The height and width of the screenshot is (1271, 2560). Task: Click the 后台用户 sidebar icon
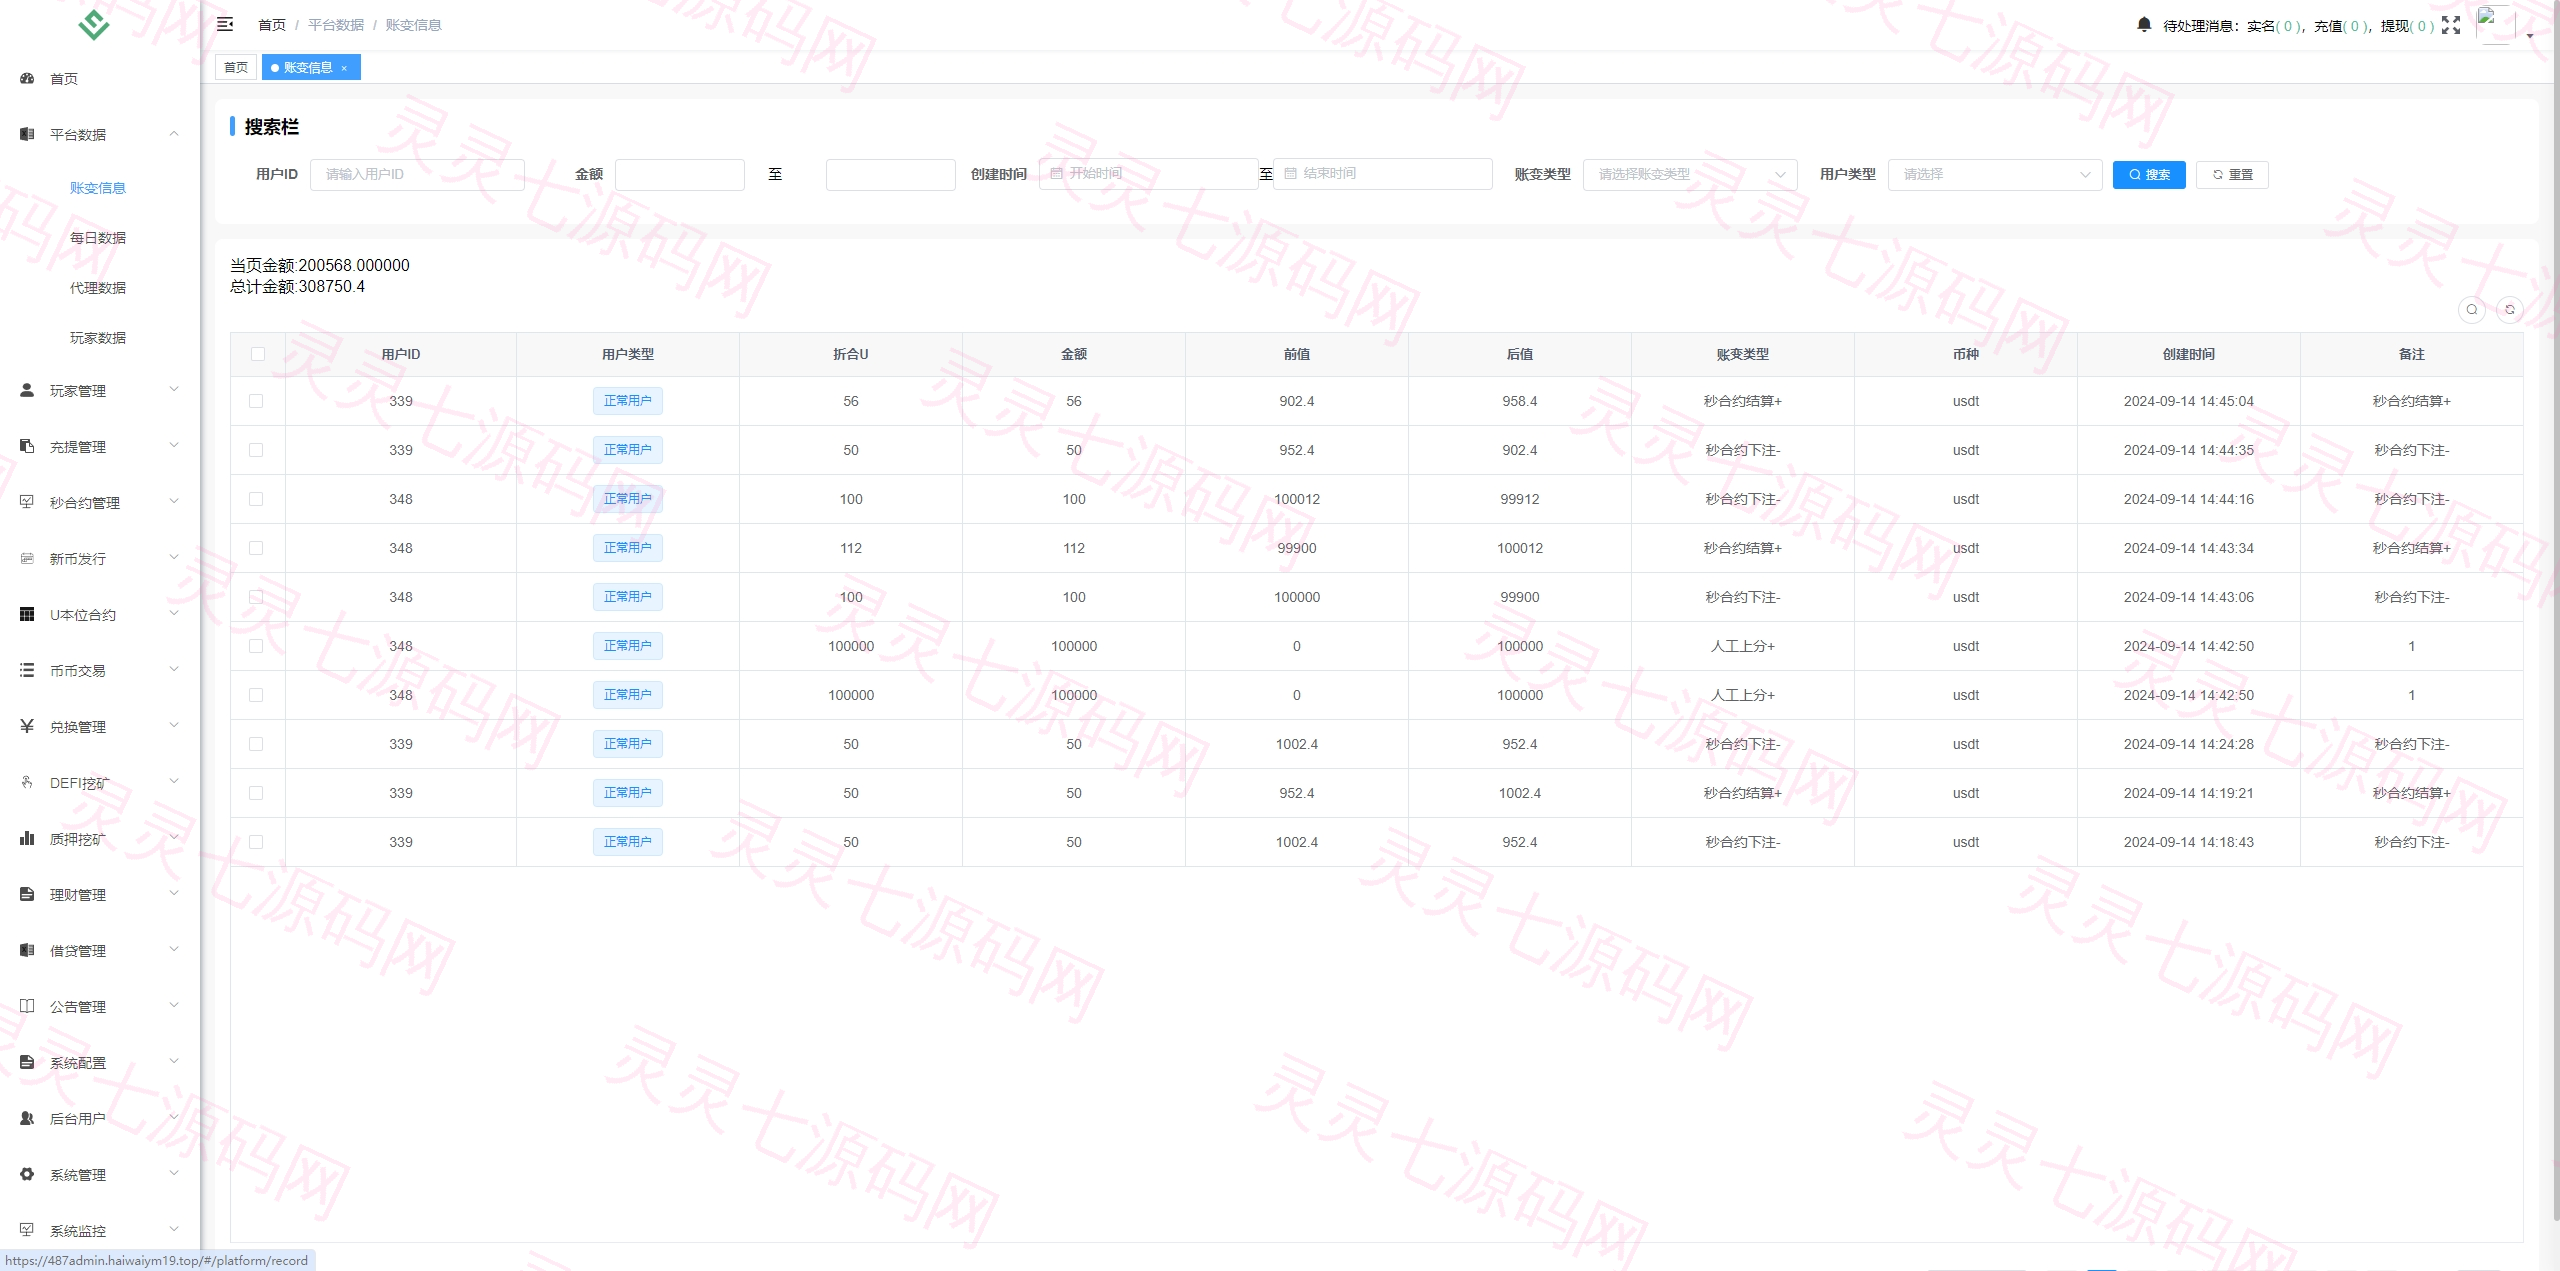(27, 1118)
